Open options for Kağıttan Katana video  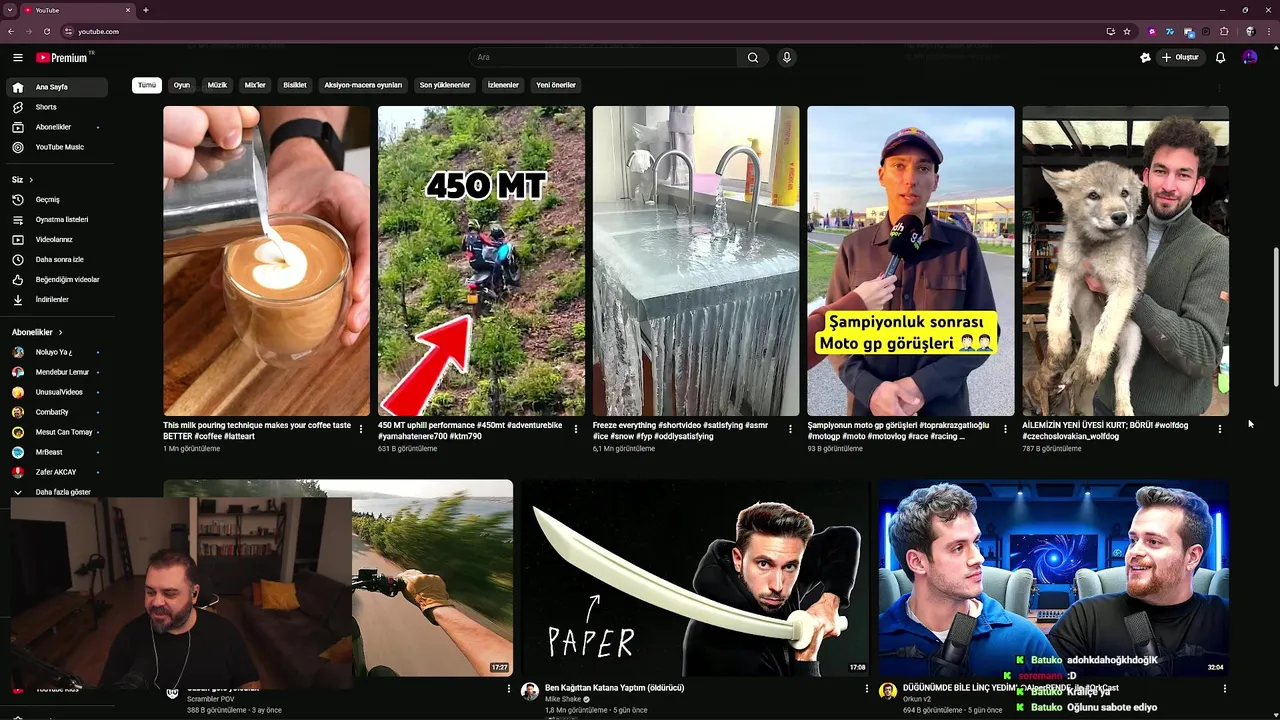coord(867,689)
